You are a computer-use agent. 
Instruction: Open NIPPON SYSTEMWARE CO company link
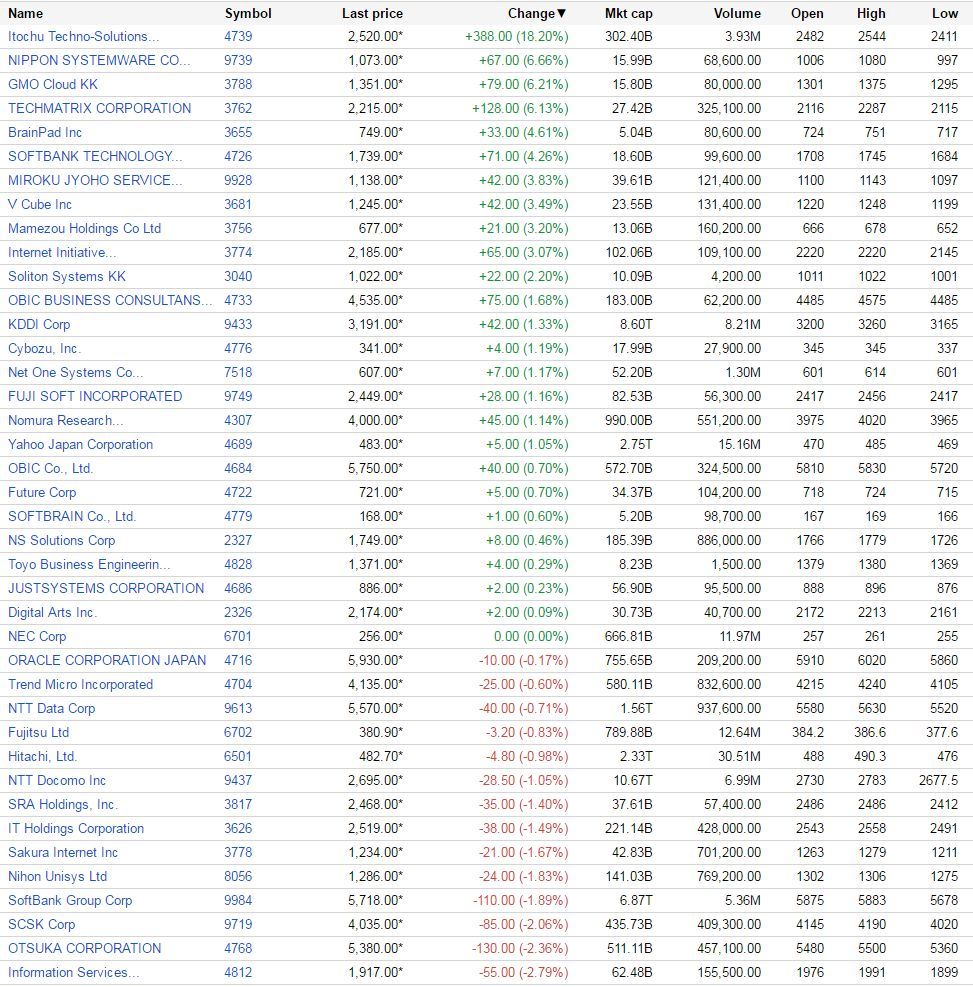99,60
